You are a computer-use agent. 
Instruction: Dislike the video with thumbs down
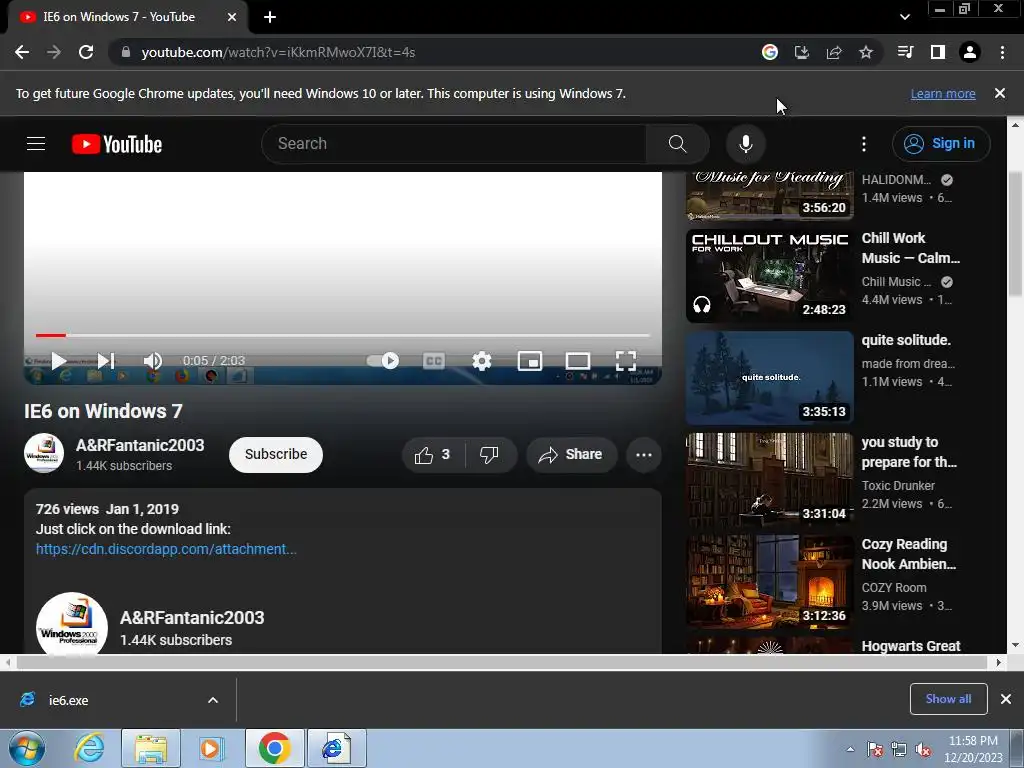(x=489, y=455)
